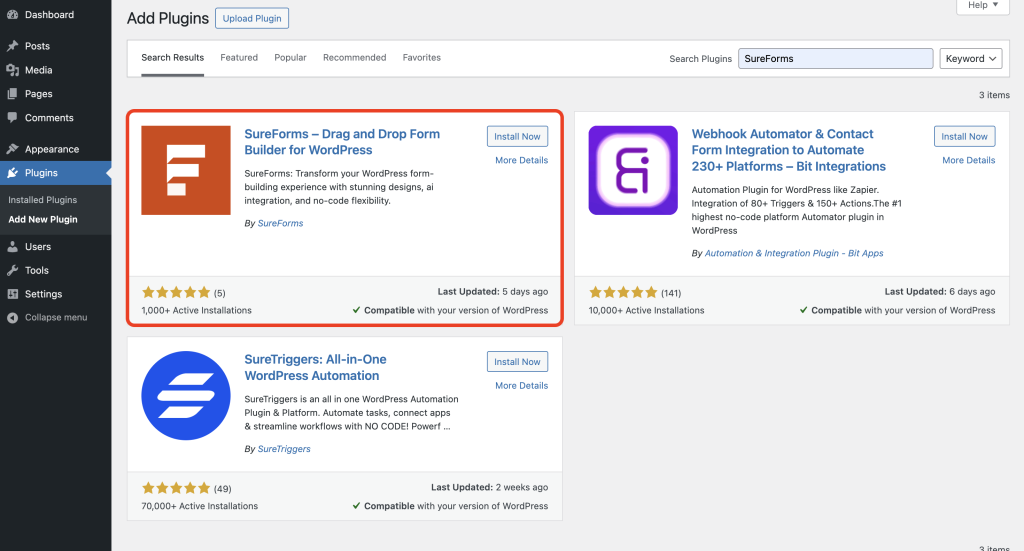Click the SureForms five-star rating
Screen dimensions: 1024x551
click(x=176, y=292)
